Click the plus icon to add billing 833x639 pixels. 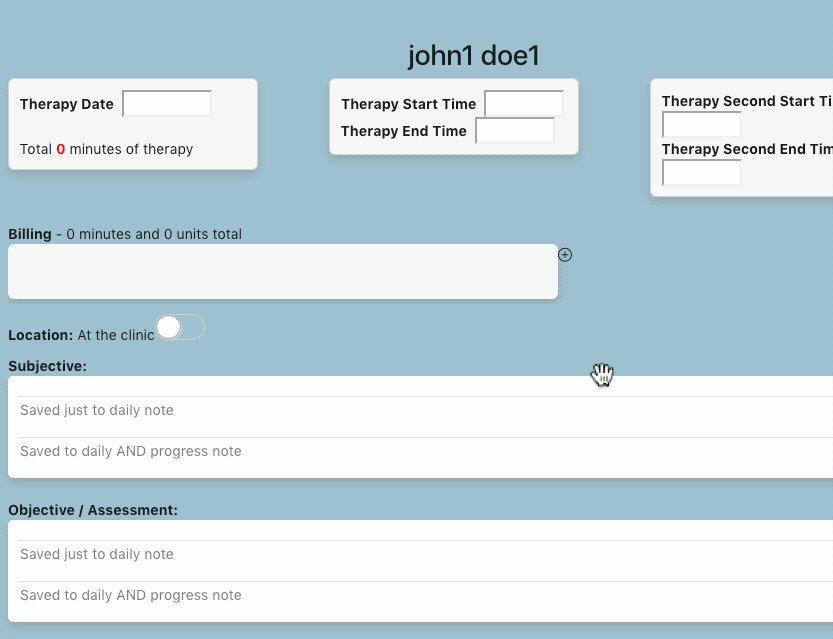pos(565,255)
